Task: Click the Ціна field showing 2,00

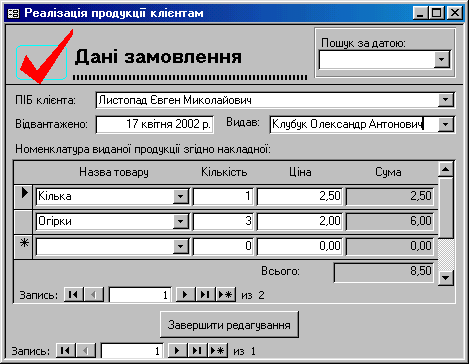Action: pos(300,221)
